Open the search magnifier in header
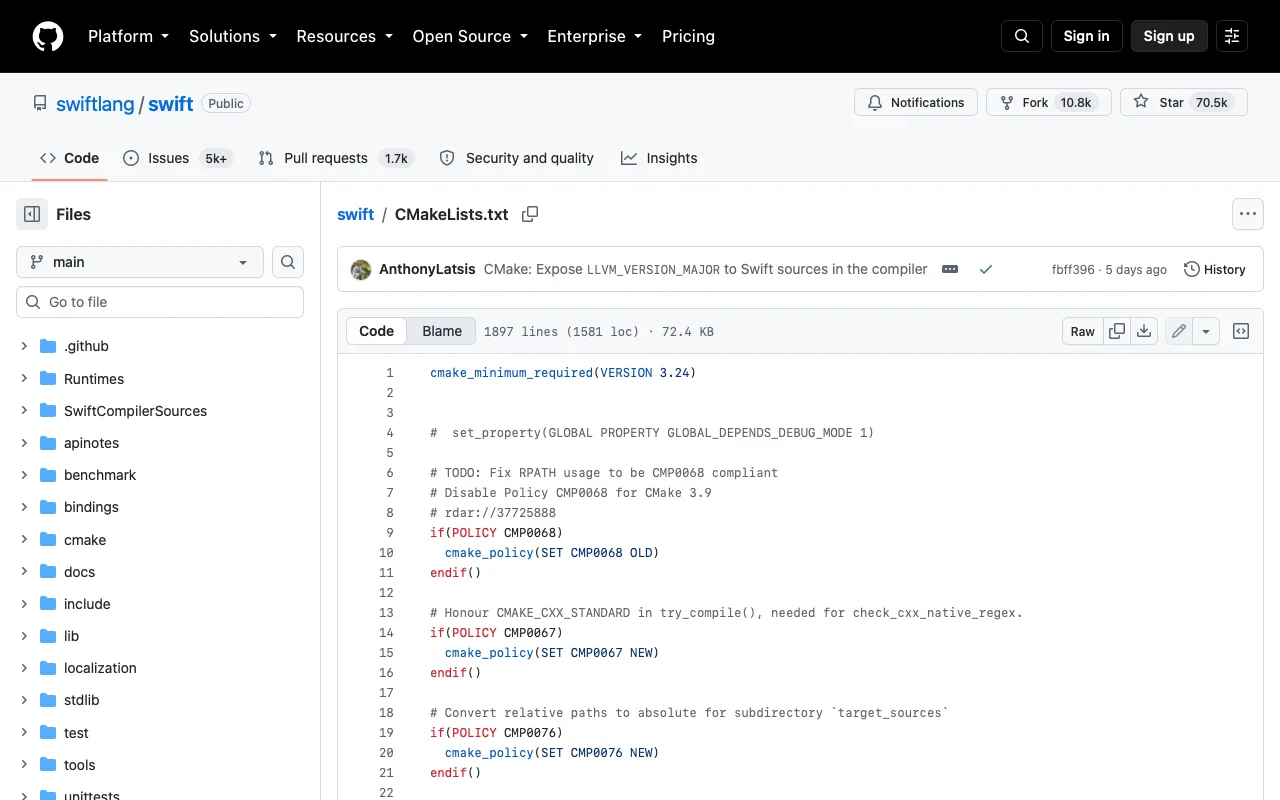 tap(1022, 36)
